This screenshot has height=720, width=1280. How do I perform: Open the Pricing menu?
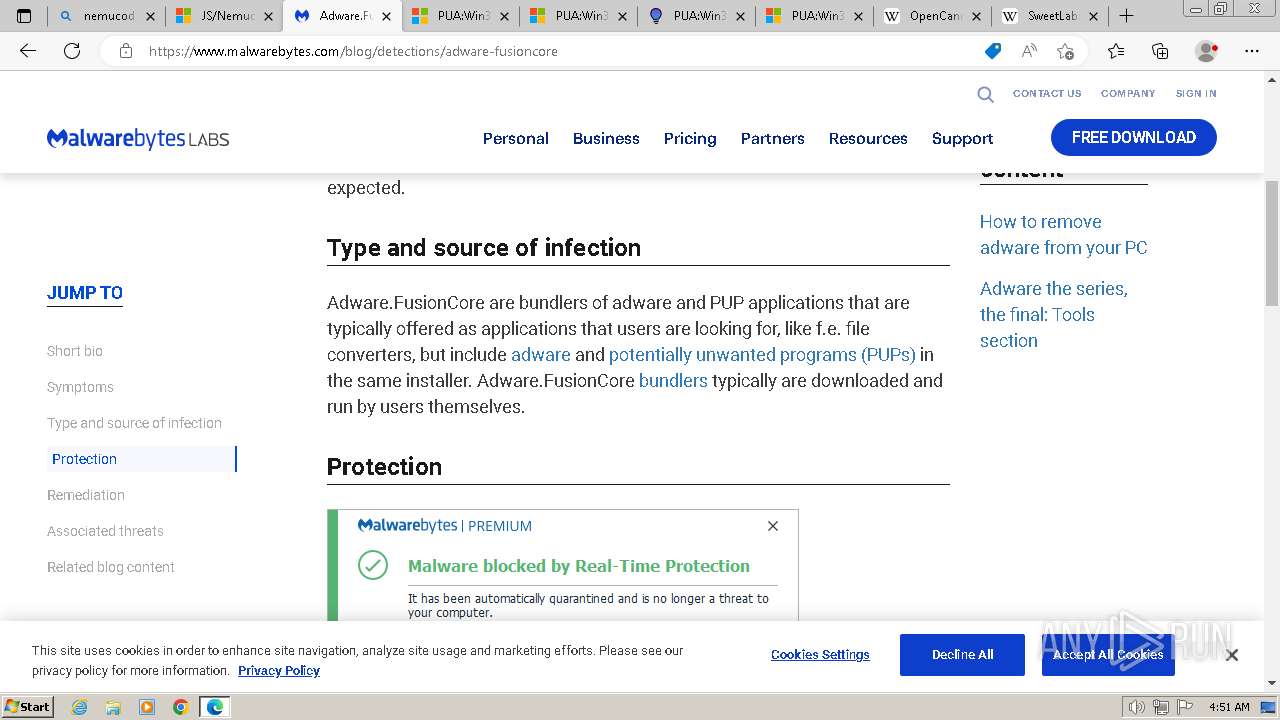(x=690, y=138)
